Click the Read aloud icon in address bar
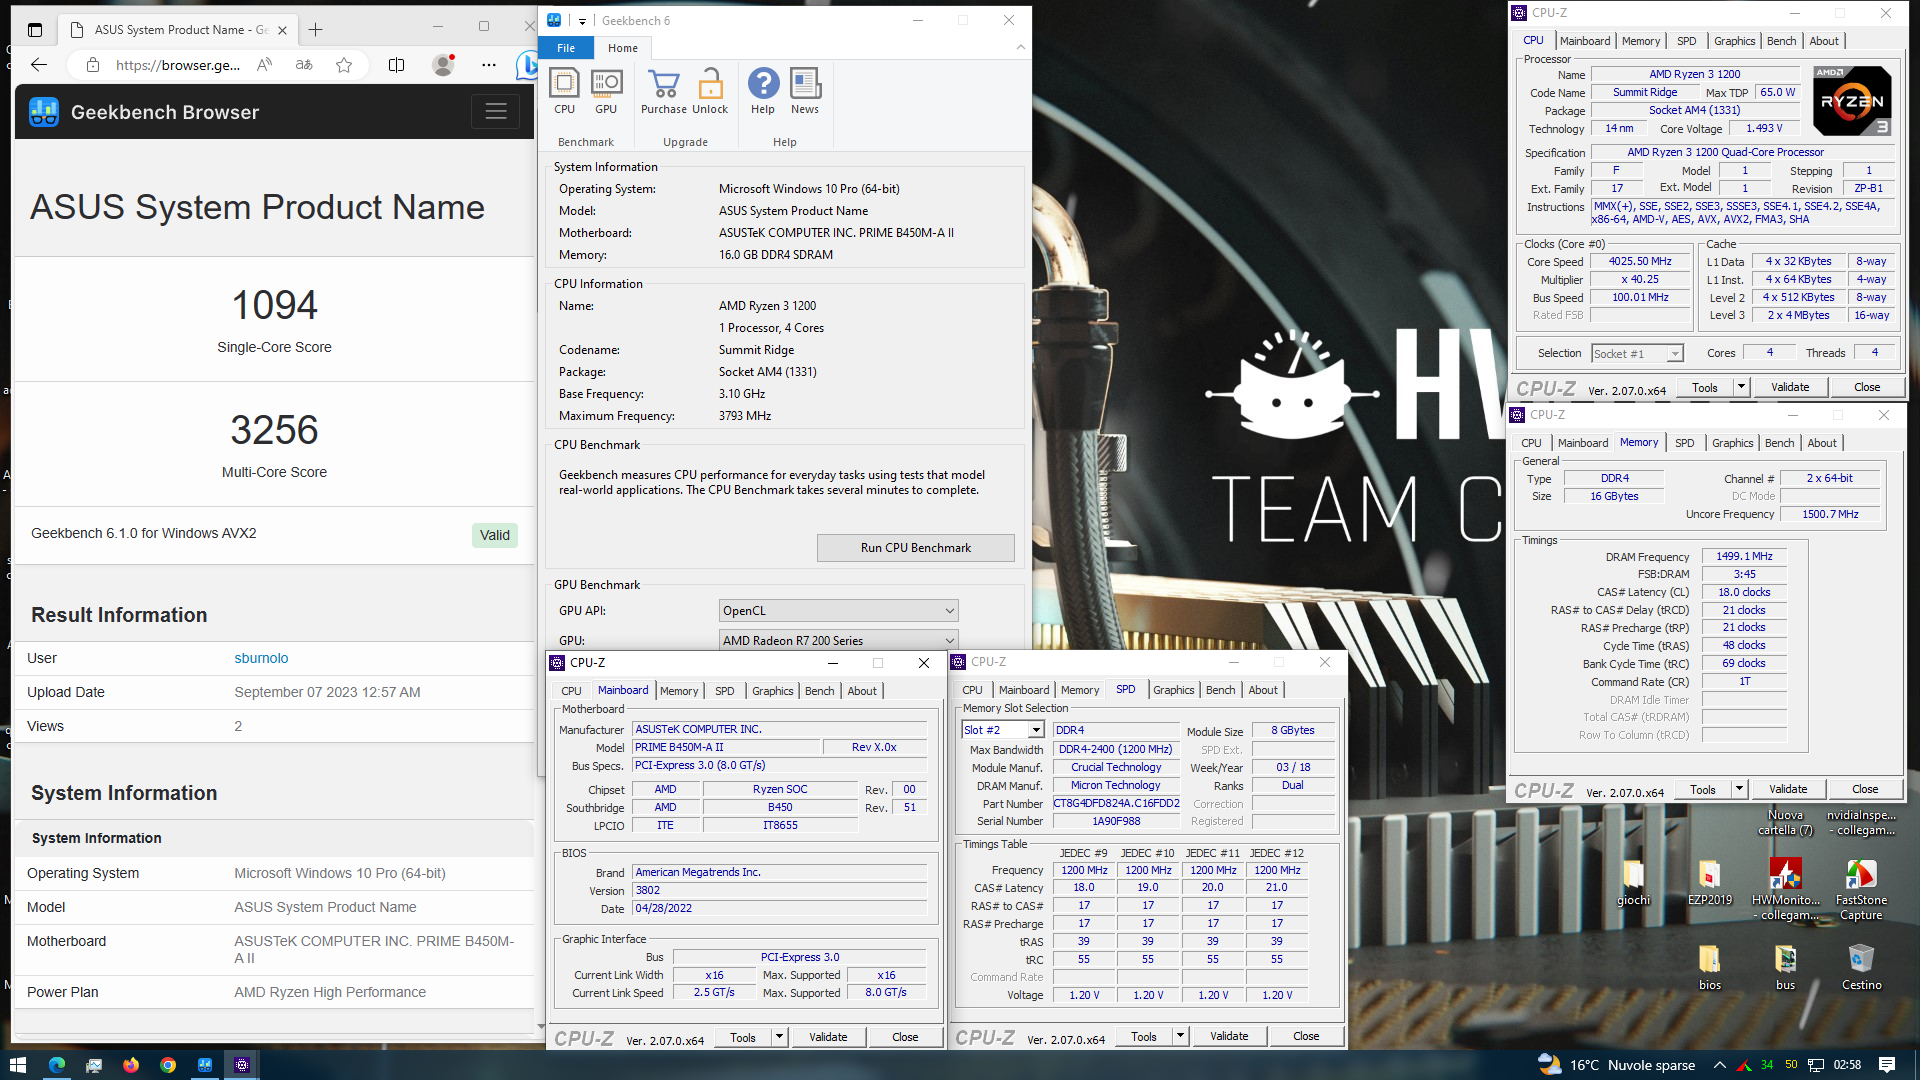The width and height of the screenshot is (1920, 1080). pyautogui.click(x=264, y=65)
